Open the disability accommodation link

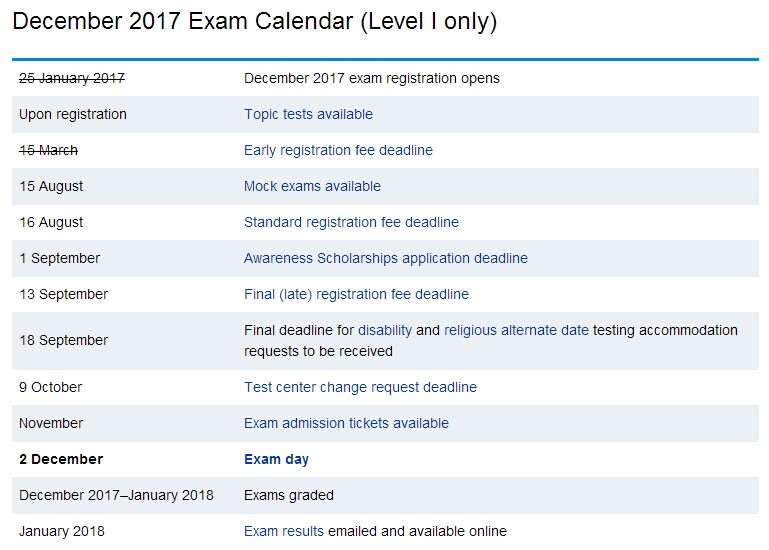pyautogui.click(x=385, y=330)
